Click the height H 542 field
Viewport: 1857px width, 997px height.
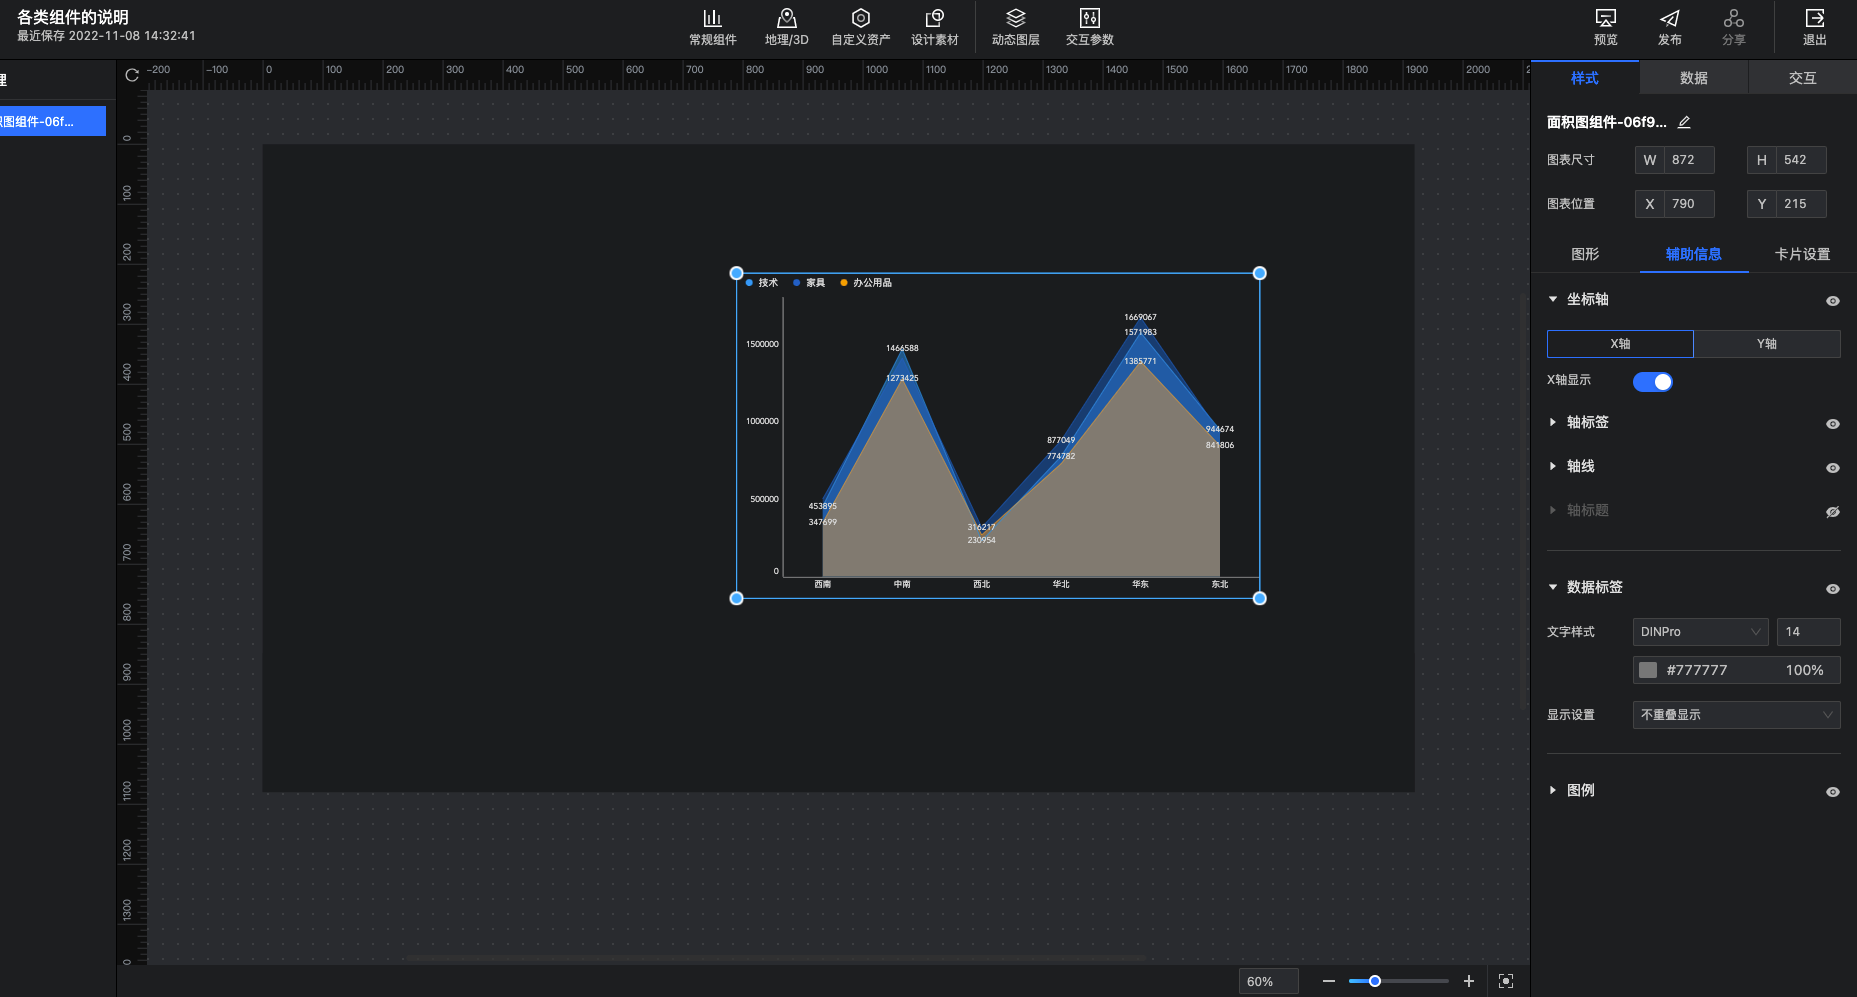click(1787, 160)
